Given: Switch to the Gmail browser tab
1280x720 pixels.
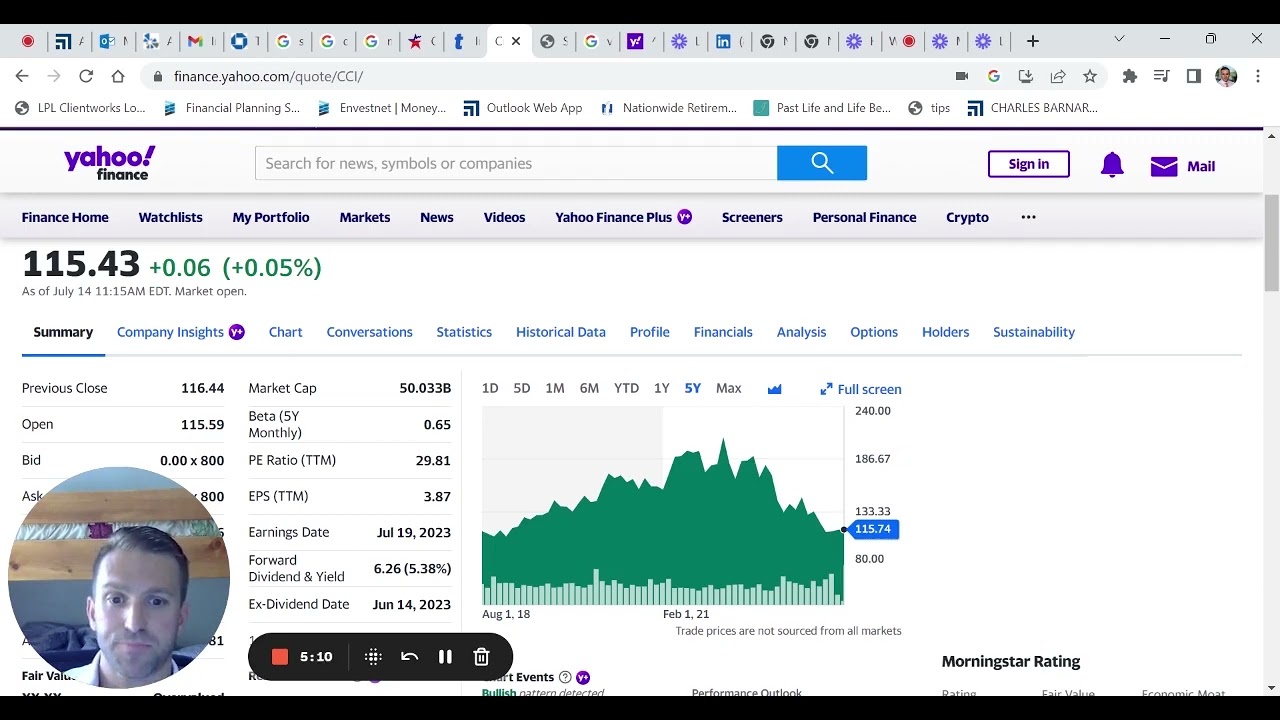Looking at the screenshot, I should coord(202,41).
